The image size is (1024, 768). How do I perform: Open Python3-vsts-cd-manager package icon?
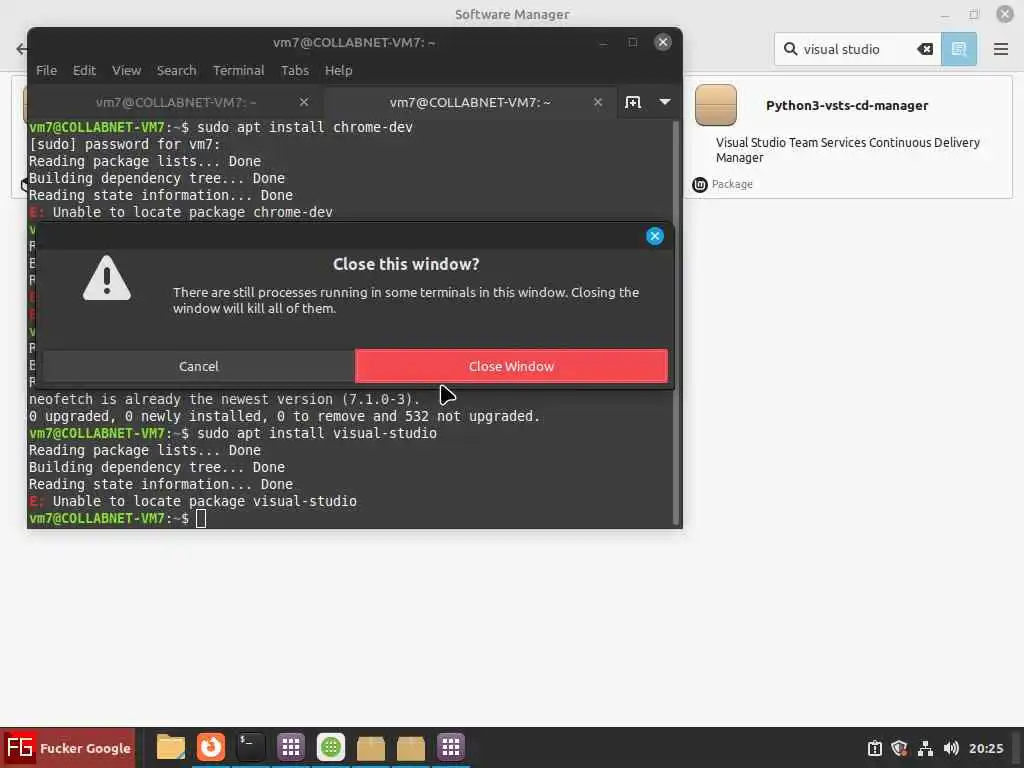tap(716, 105)
